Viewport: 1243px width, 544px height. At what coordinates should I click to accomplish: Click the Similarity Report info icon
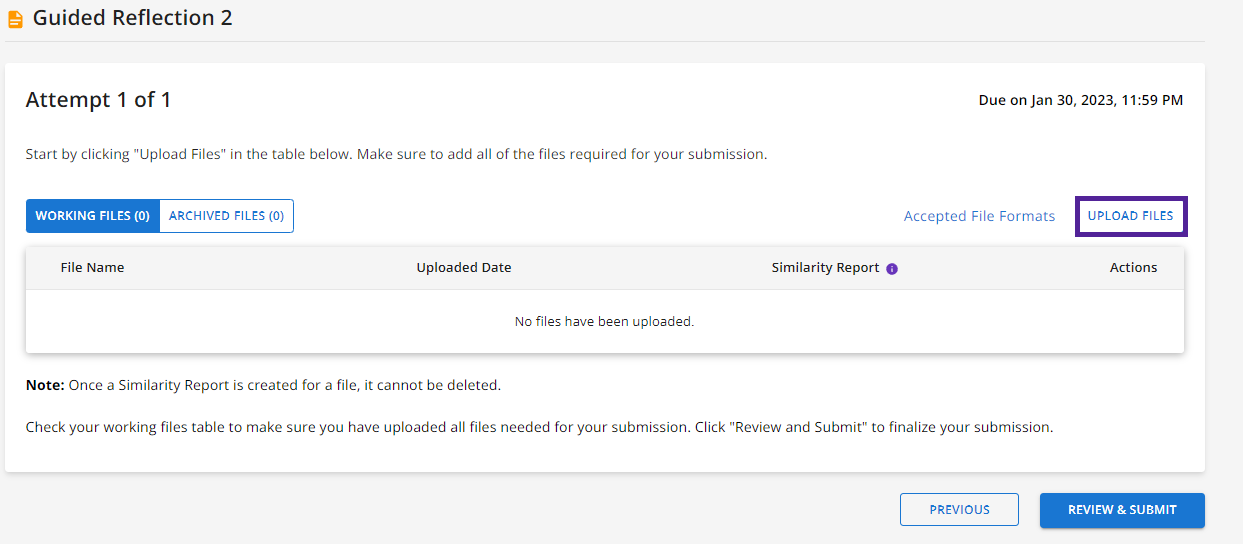[892, 269]
